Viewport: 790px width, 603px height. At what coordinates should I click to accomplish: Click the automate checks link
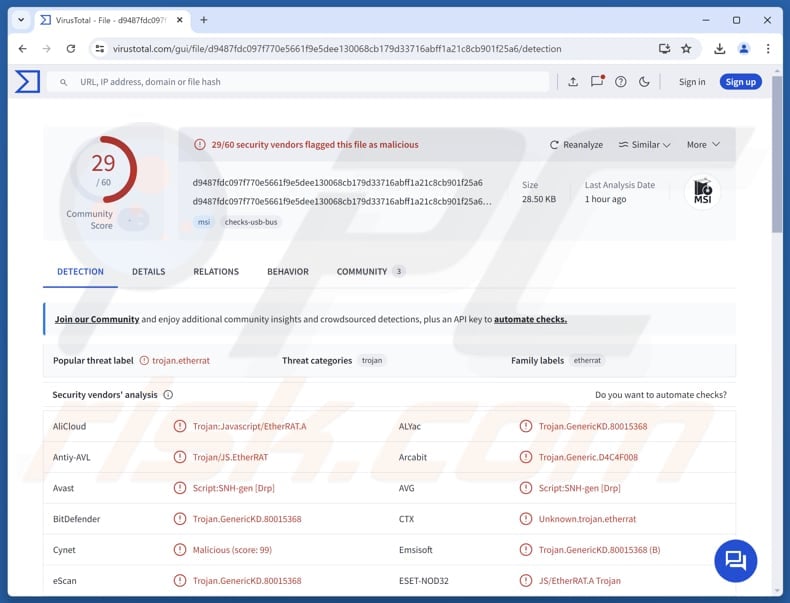click(530, 319)
